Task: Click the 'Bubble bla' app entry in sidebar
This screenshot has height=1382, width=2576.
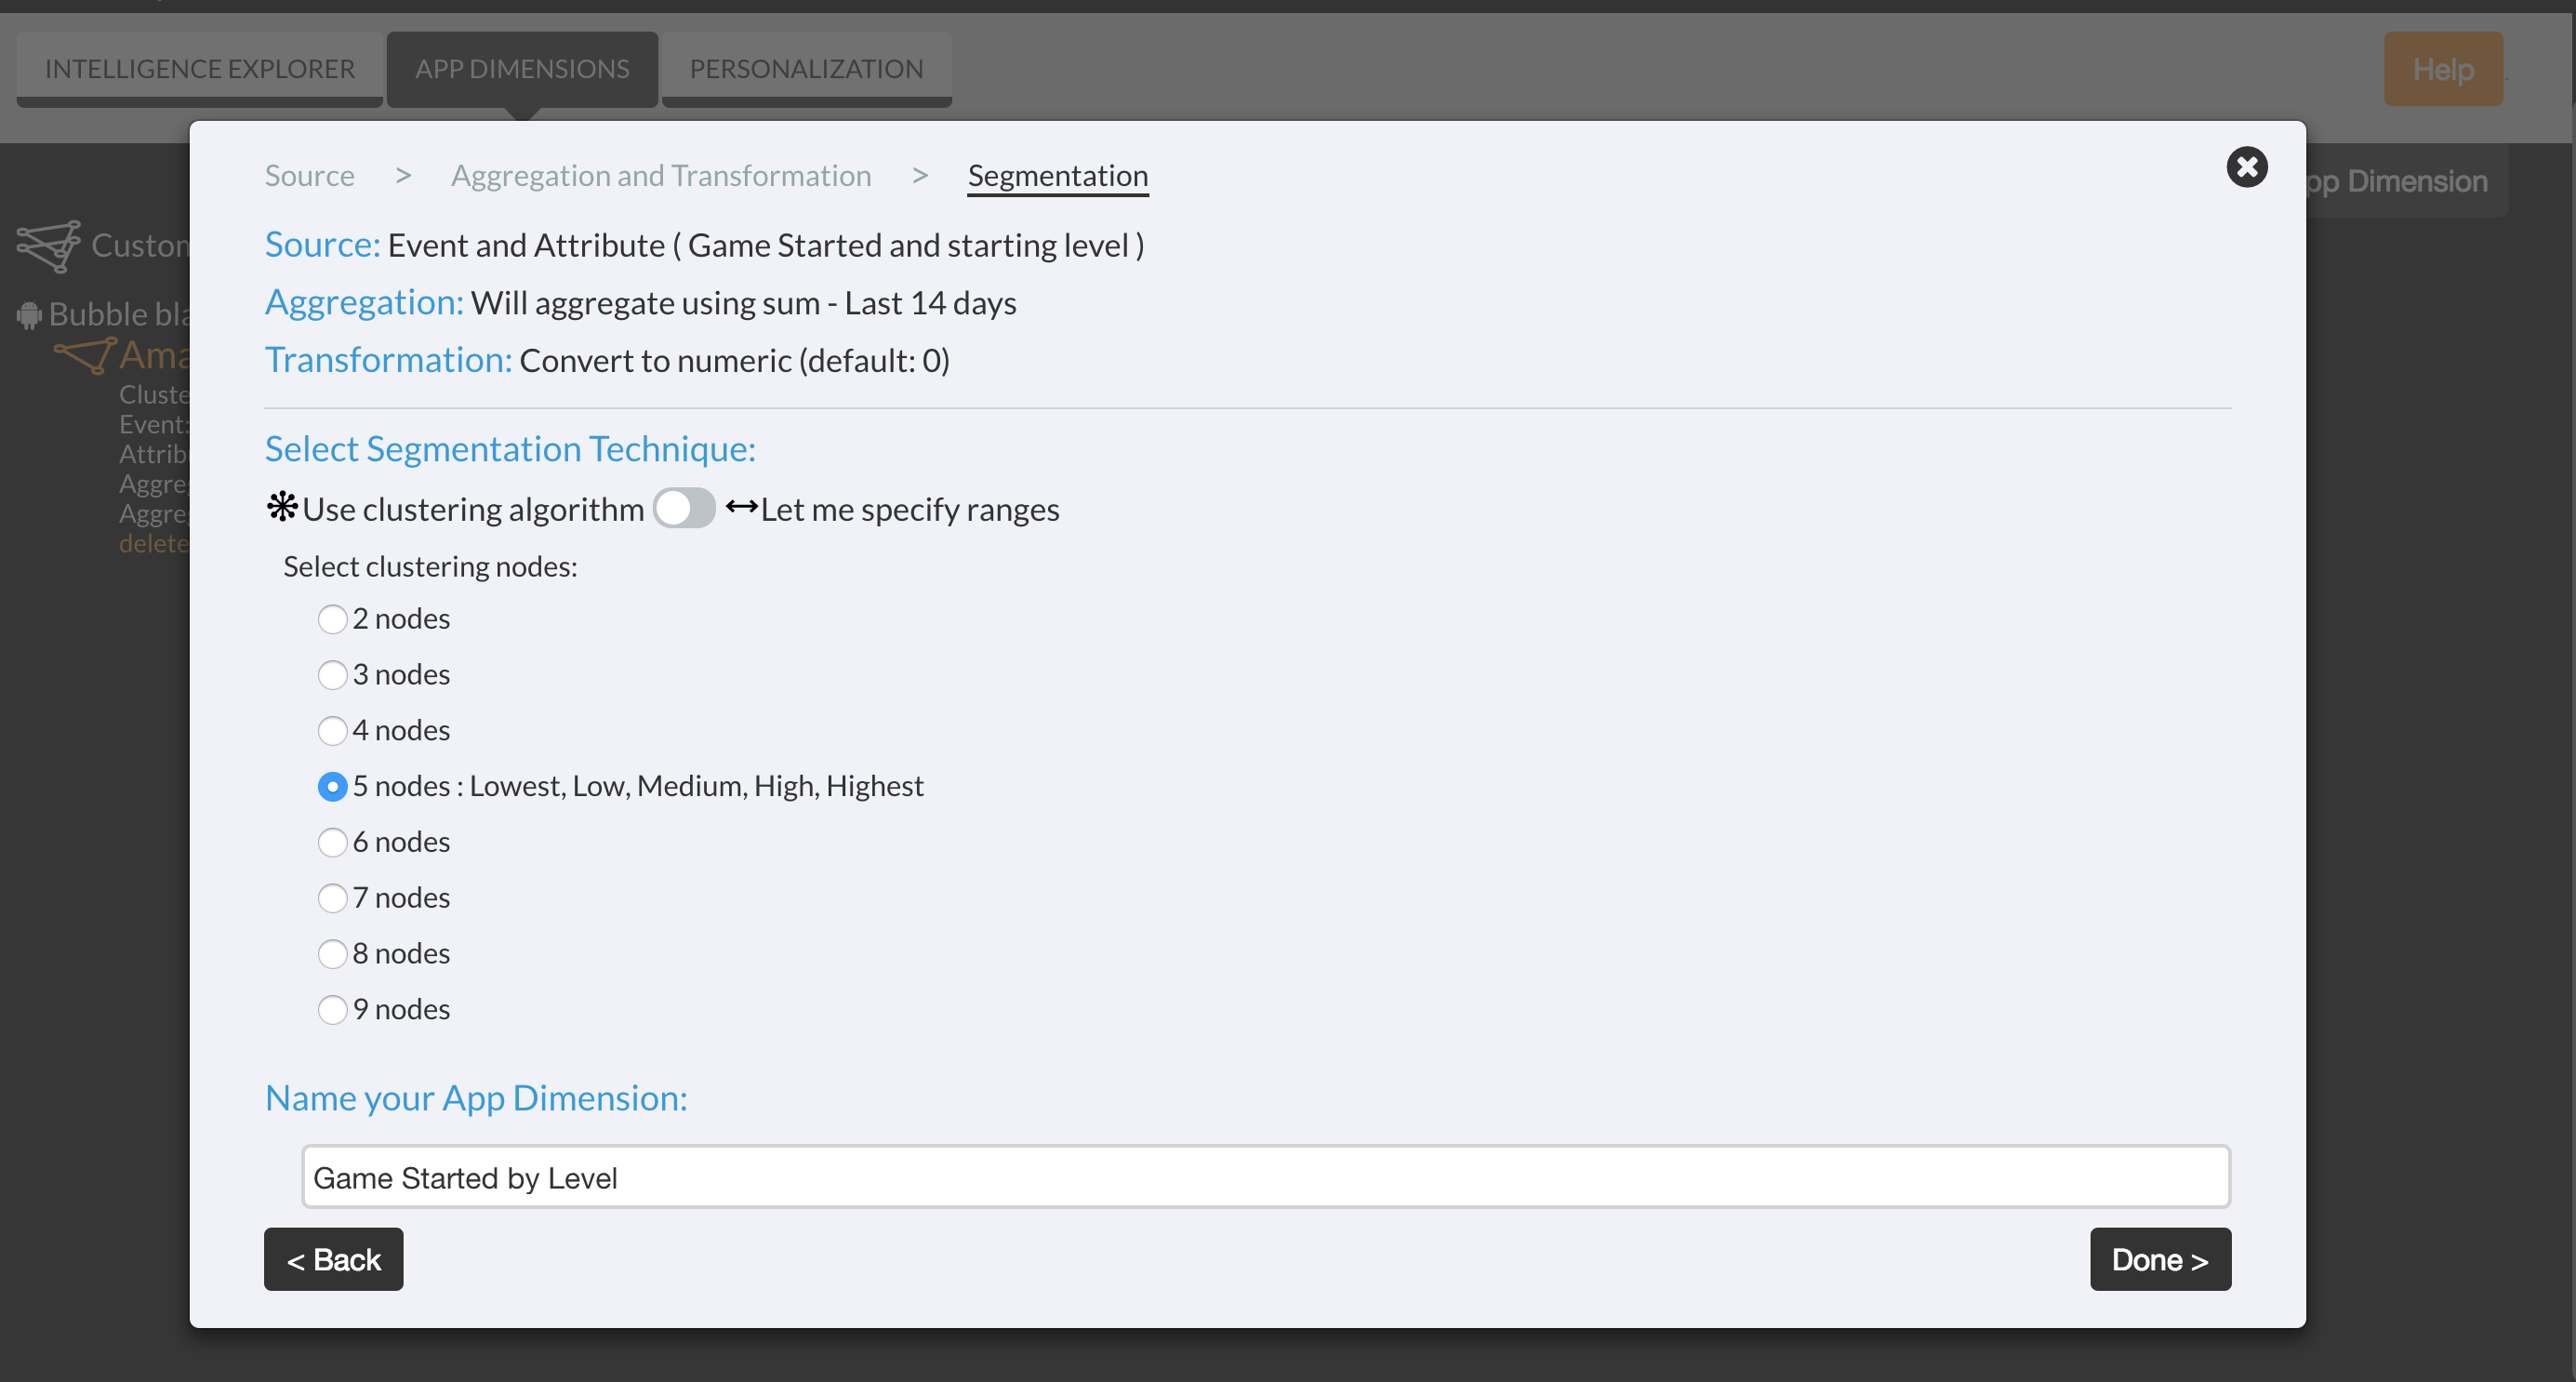Action: click(x=119, y=314)
